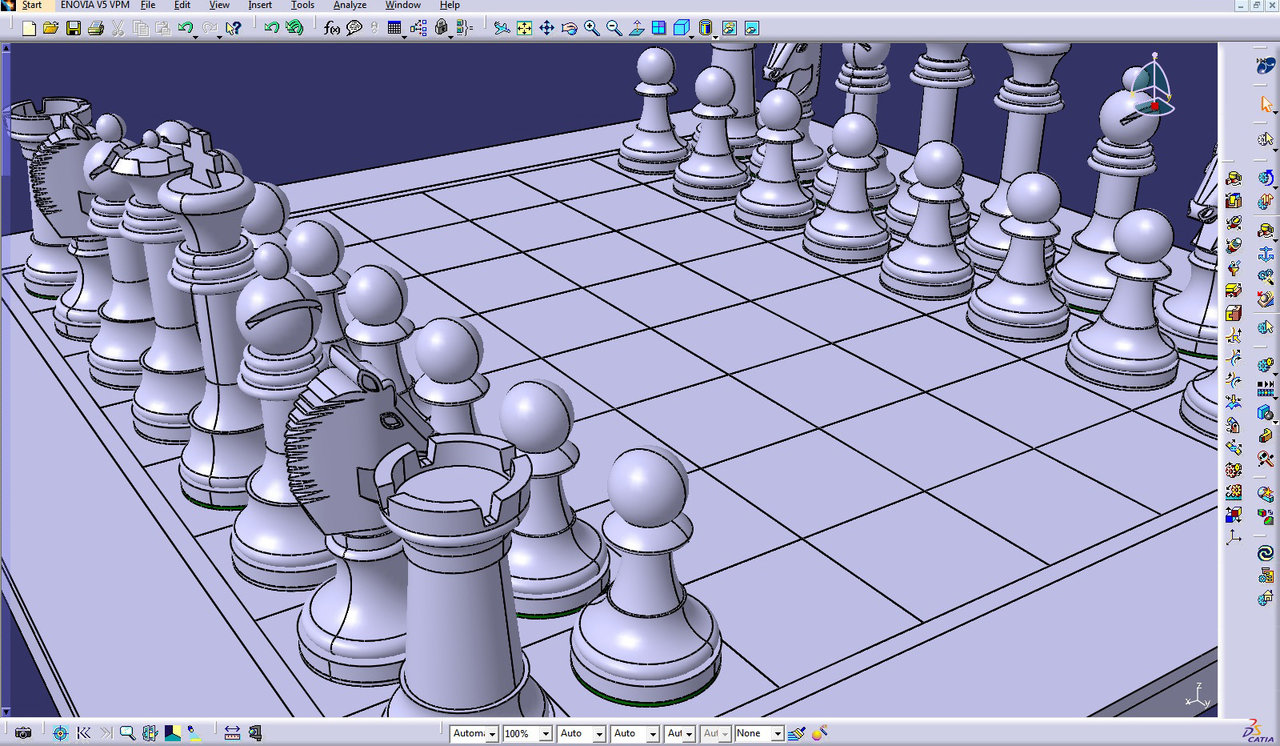Click the padlock Lock icon

(x=441, y=28)
